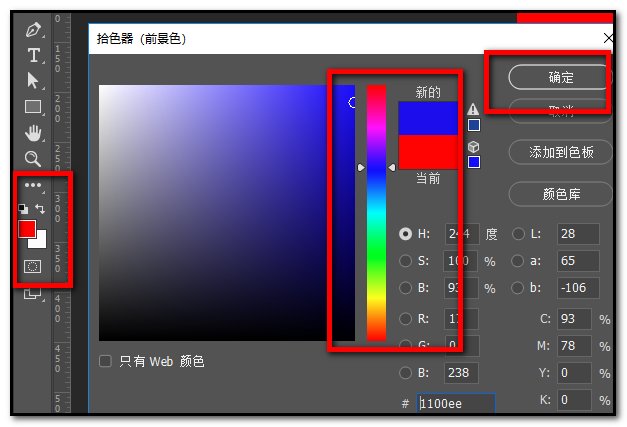Select the Path Selection arrow tool

click(33, 80)
